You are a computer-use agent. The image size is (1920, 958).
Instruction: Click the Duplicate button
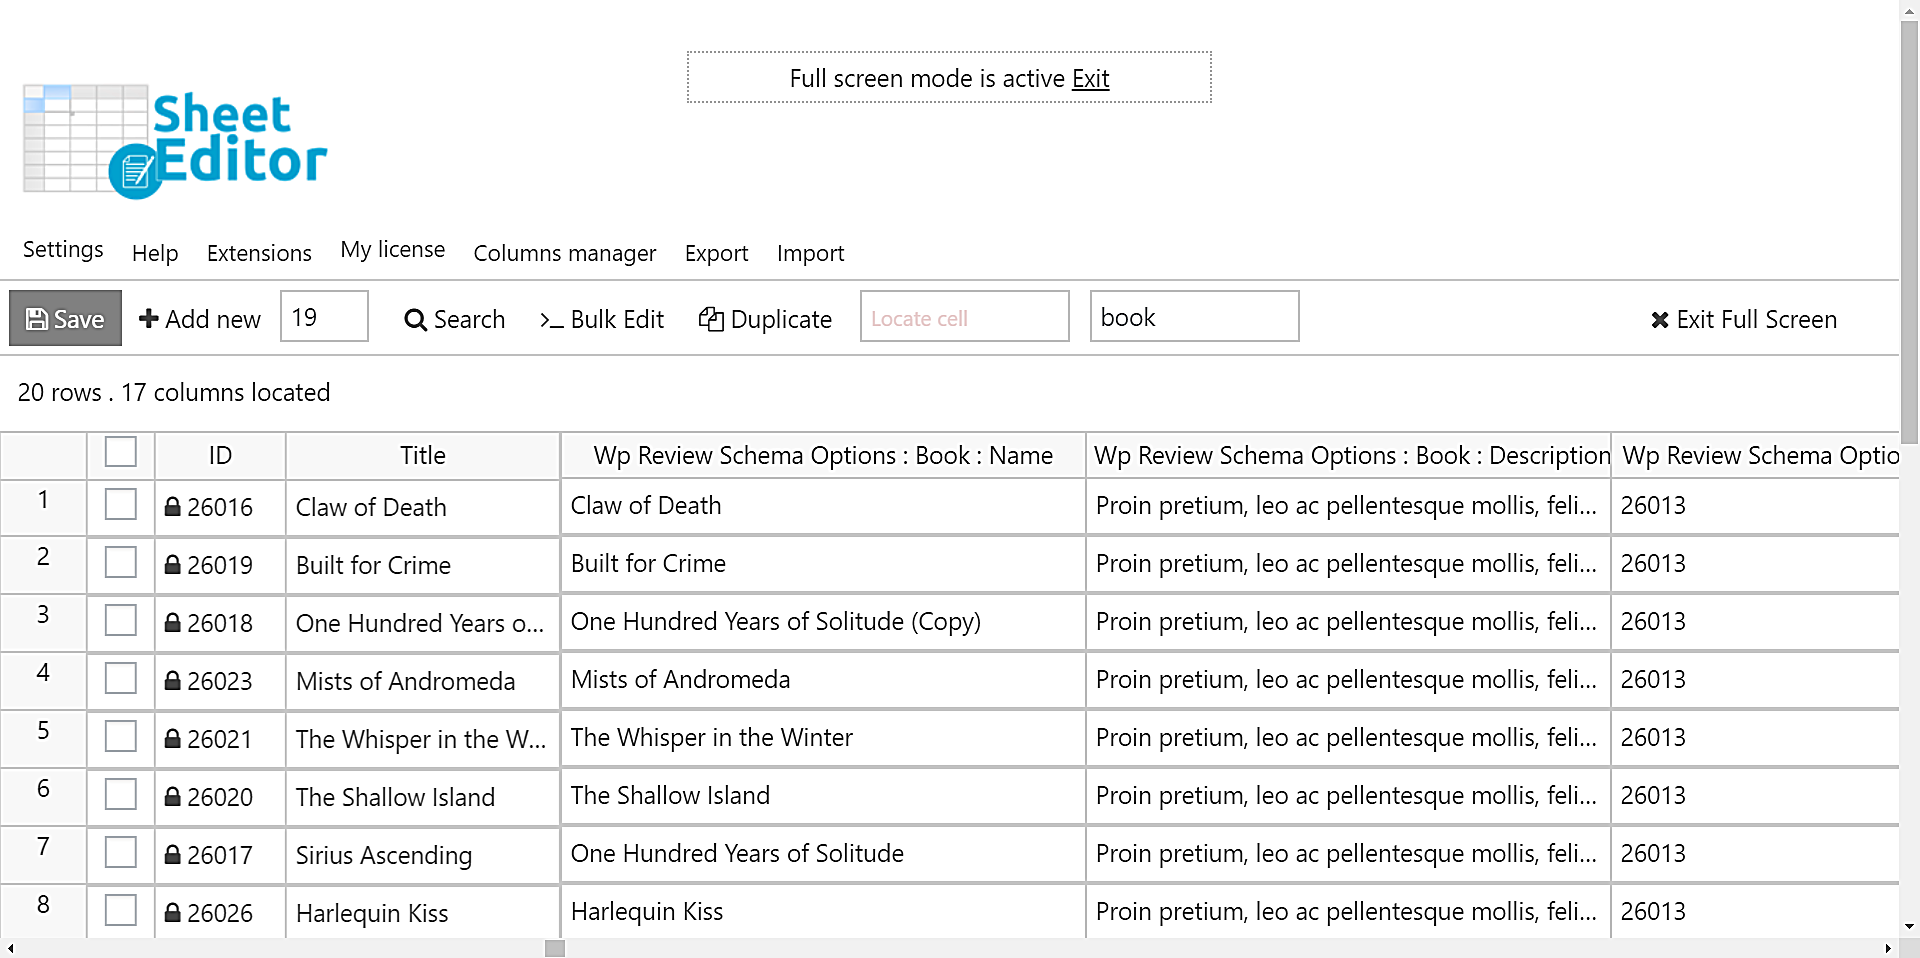[x=765, y=319]
